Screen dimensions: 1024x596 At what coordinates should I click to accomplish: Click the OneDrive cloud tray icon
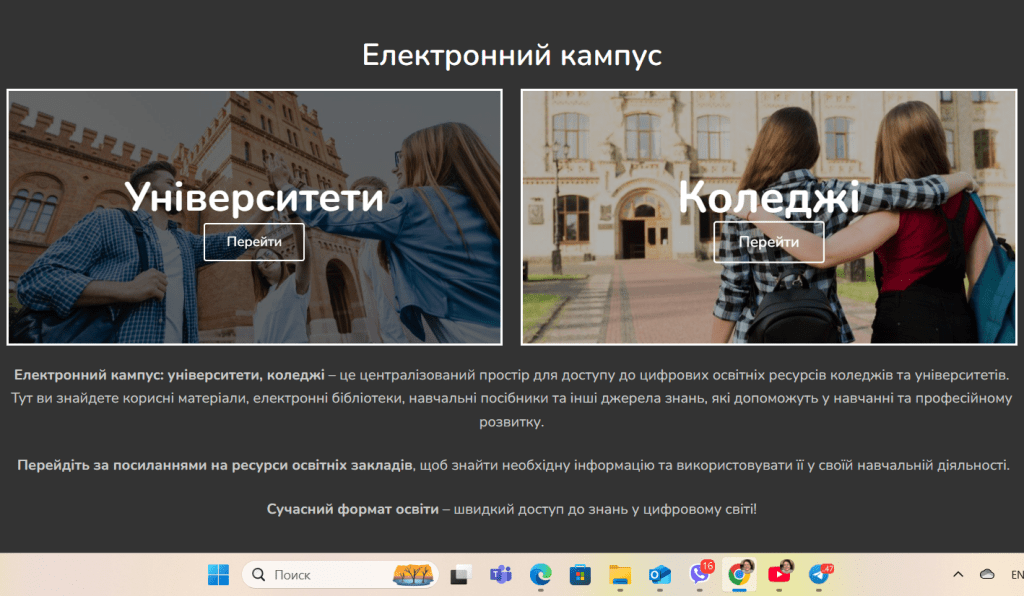tap(987, 575)
